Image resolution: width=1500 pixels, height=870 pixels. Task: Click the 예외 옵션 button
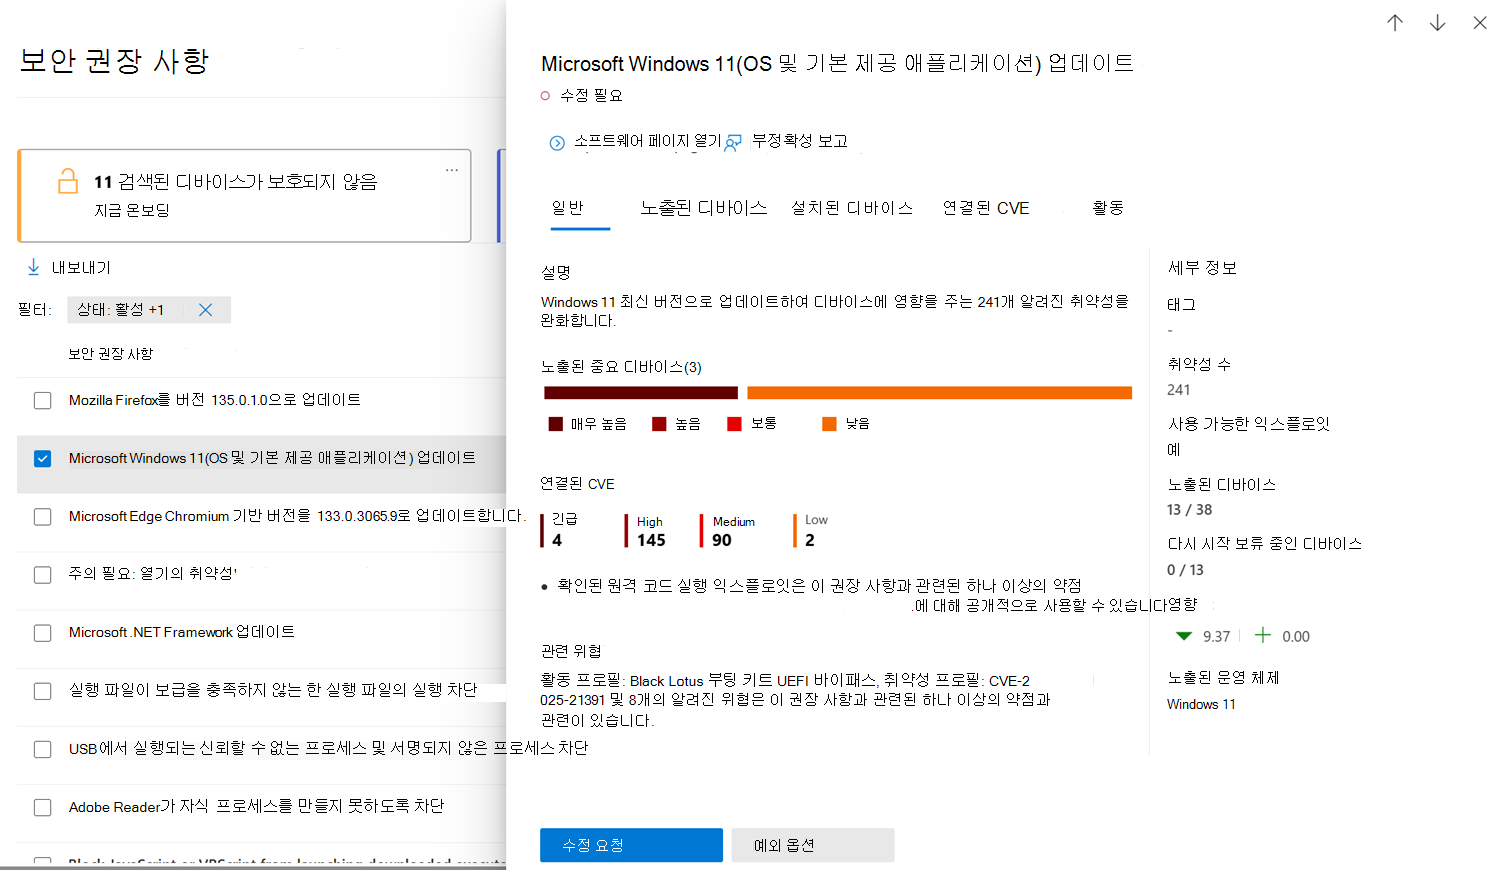(813, 845)
